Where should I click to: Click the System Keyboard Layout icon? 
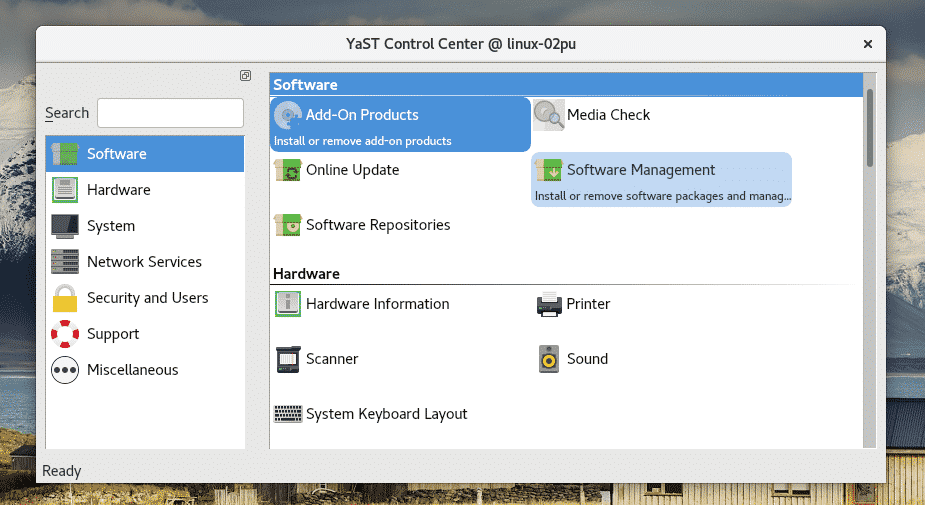[x=288, y=414]
